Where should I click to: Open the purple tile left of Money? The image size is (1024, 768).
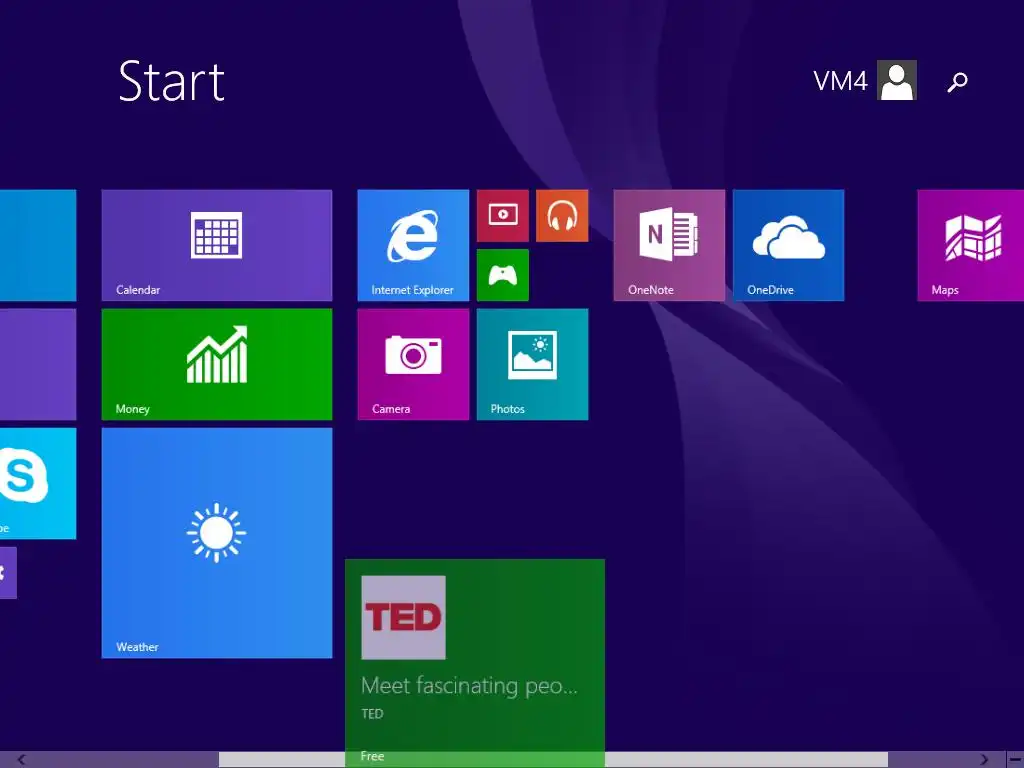38,364
